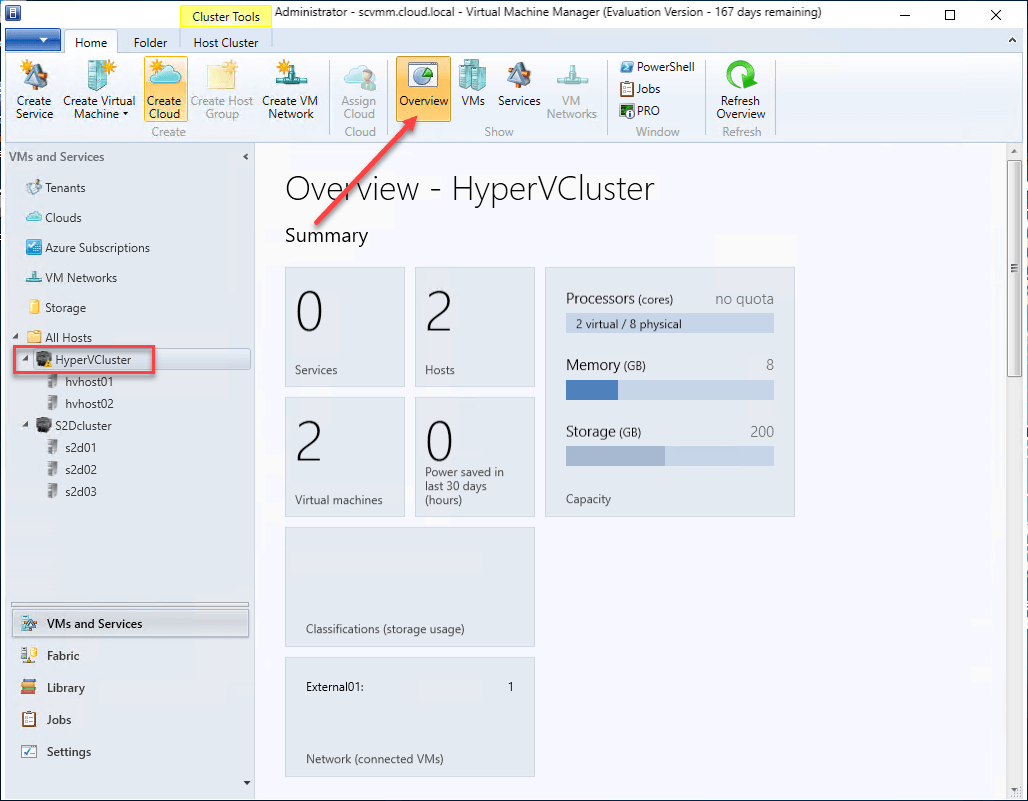Select Azure Subscriptions node

tap(97, 248)
